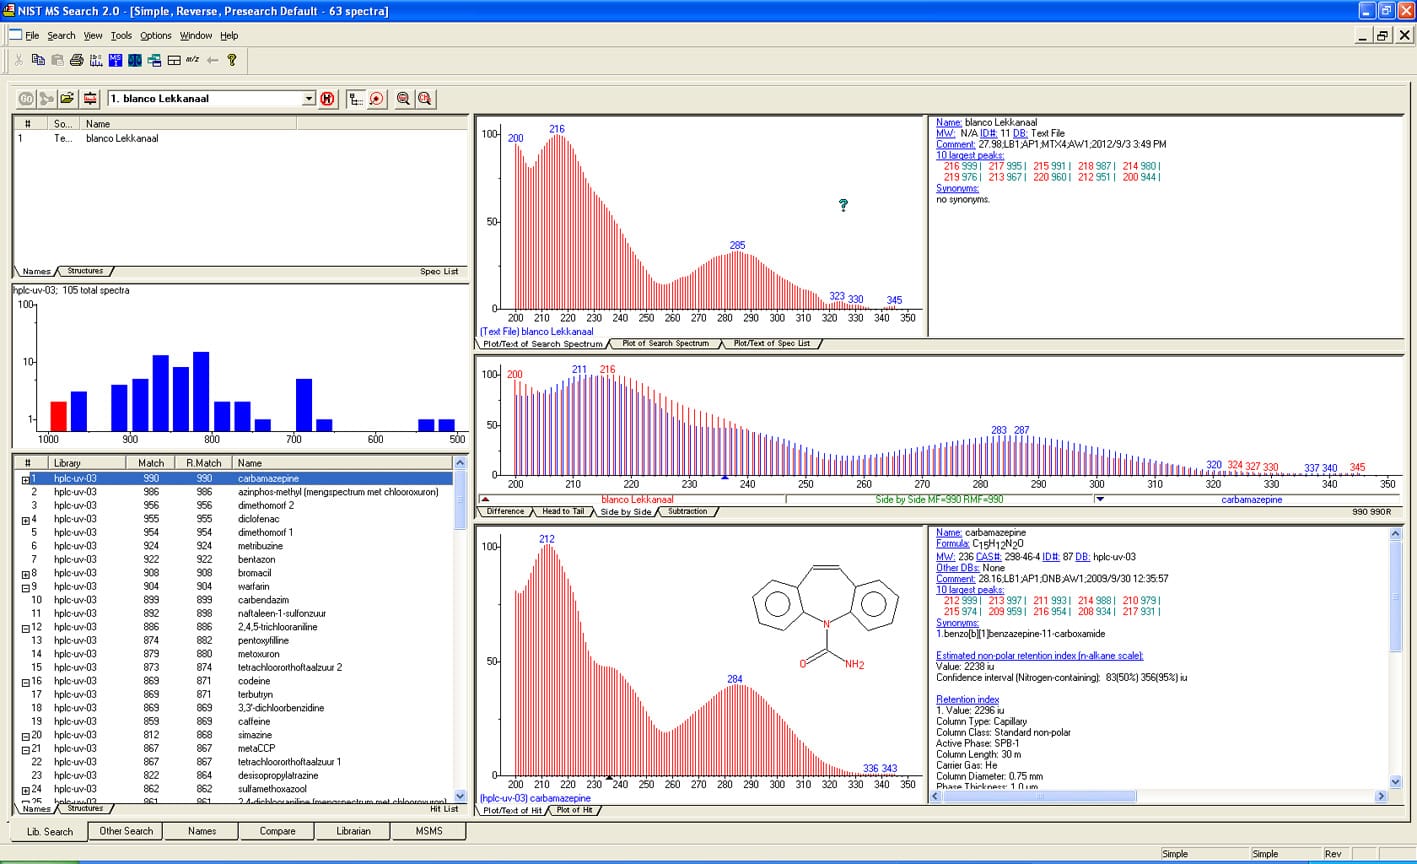Click the Paste clipboard icon

(57, 60)
